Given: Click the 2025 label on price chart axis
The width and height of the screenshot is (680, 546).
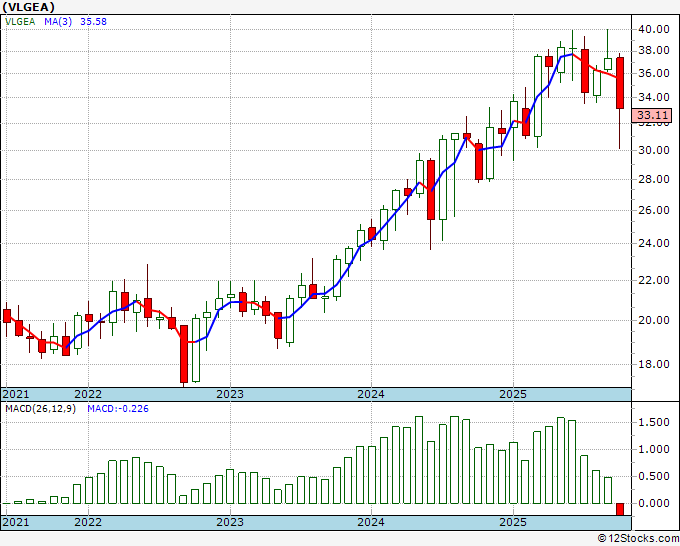Looking at the screenshot, I should [513, 394].
